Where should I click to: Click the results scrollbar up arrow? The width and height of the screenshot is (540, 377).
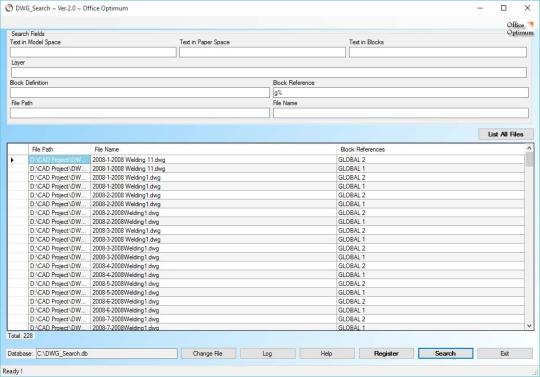coord(529,148)
